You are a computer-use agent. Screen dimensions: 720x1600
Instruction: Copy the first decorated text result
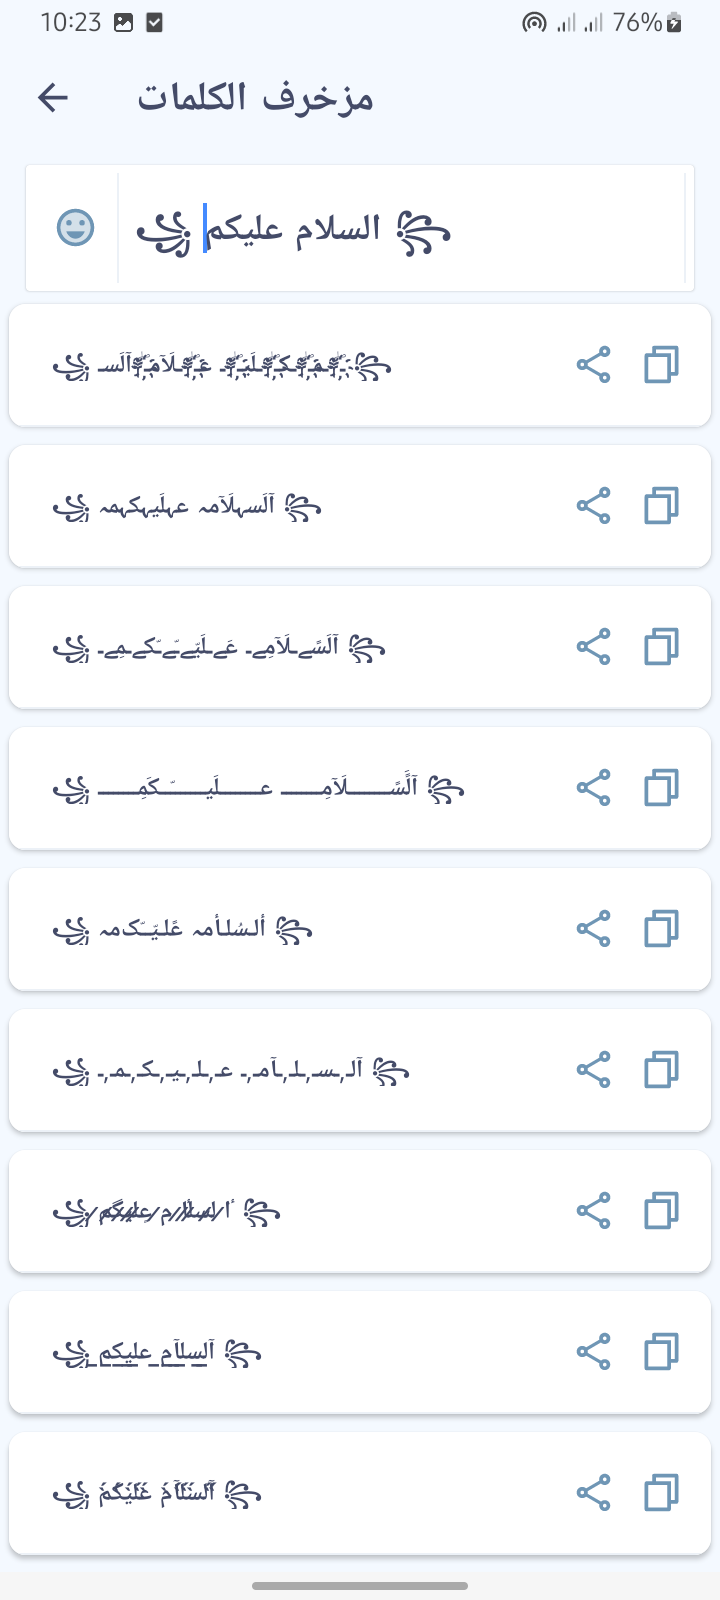pos(661,365)
